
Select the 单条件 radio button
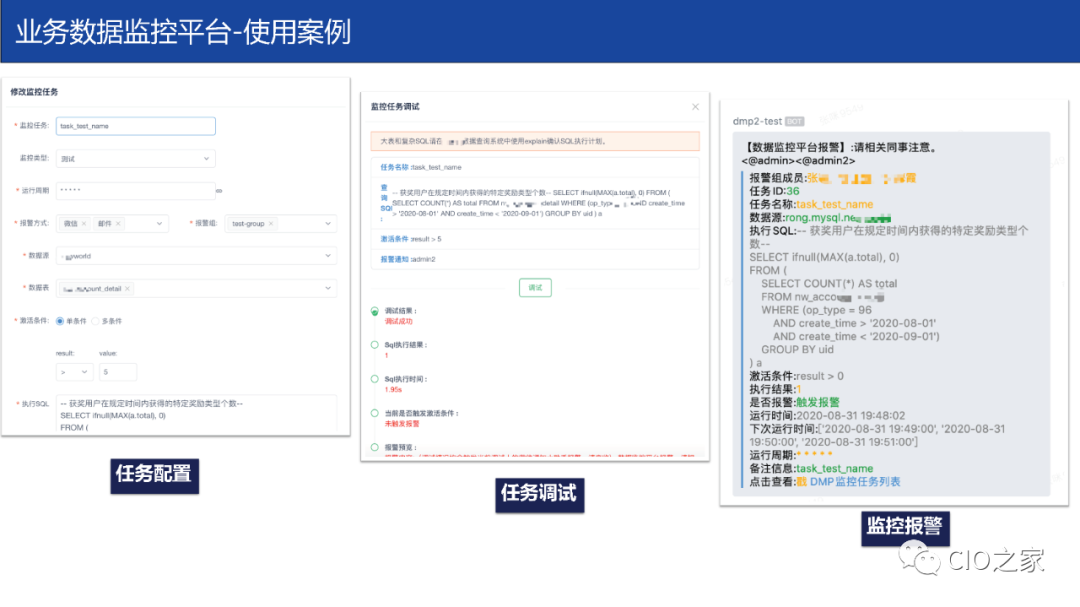(x=59, y=321)
